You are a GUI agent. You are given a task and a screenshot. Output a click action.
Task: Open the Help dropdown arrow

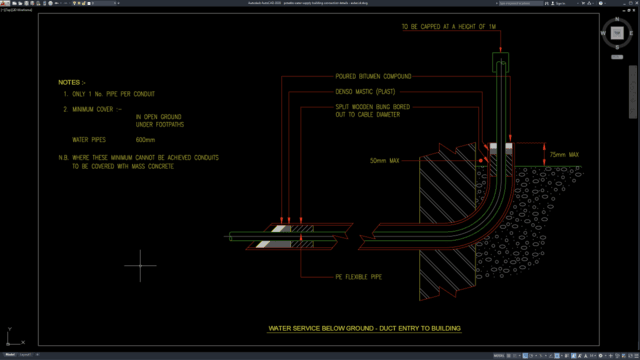click(x=606, y=3)
